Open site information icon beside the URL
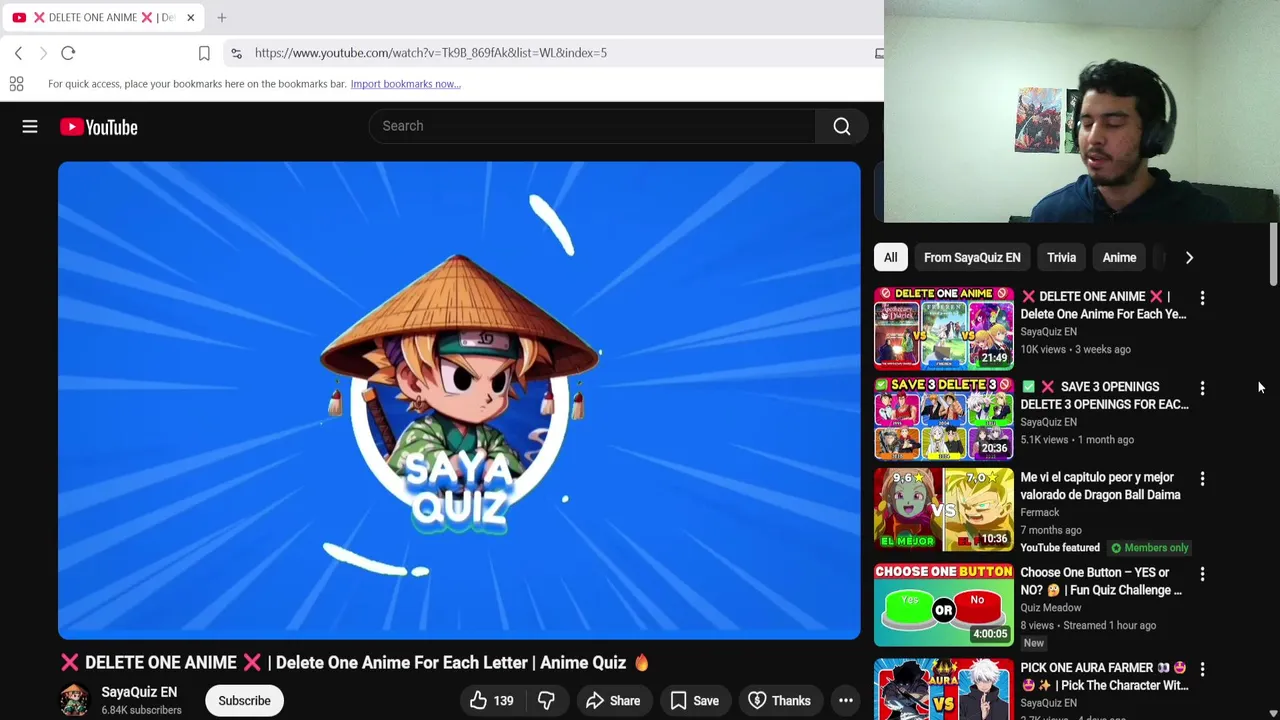Viewport: 1280px width, 720px height. pyautogui.click(x=236, y=53)
